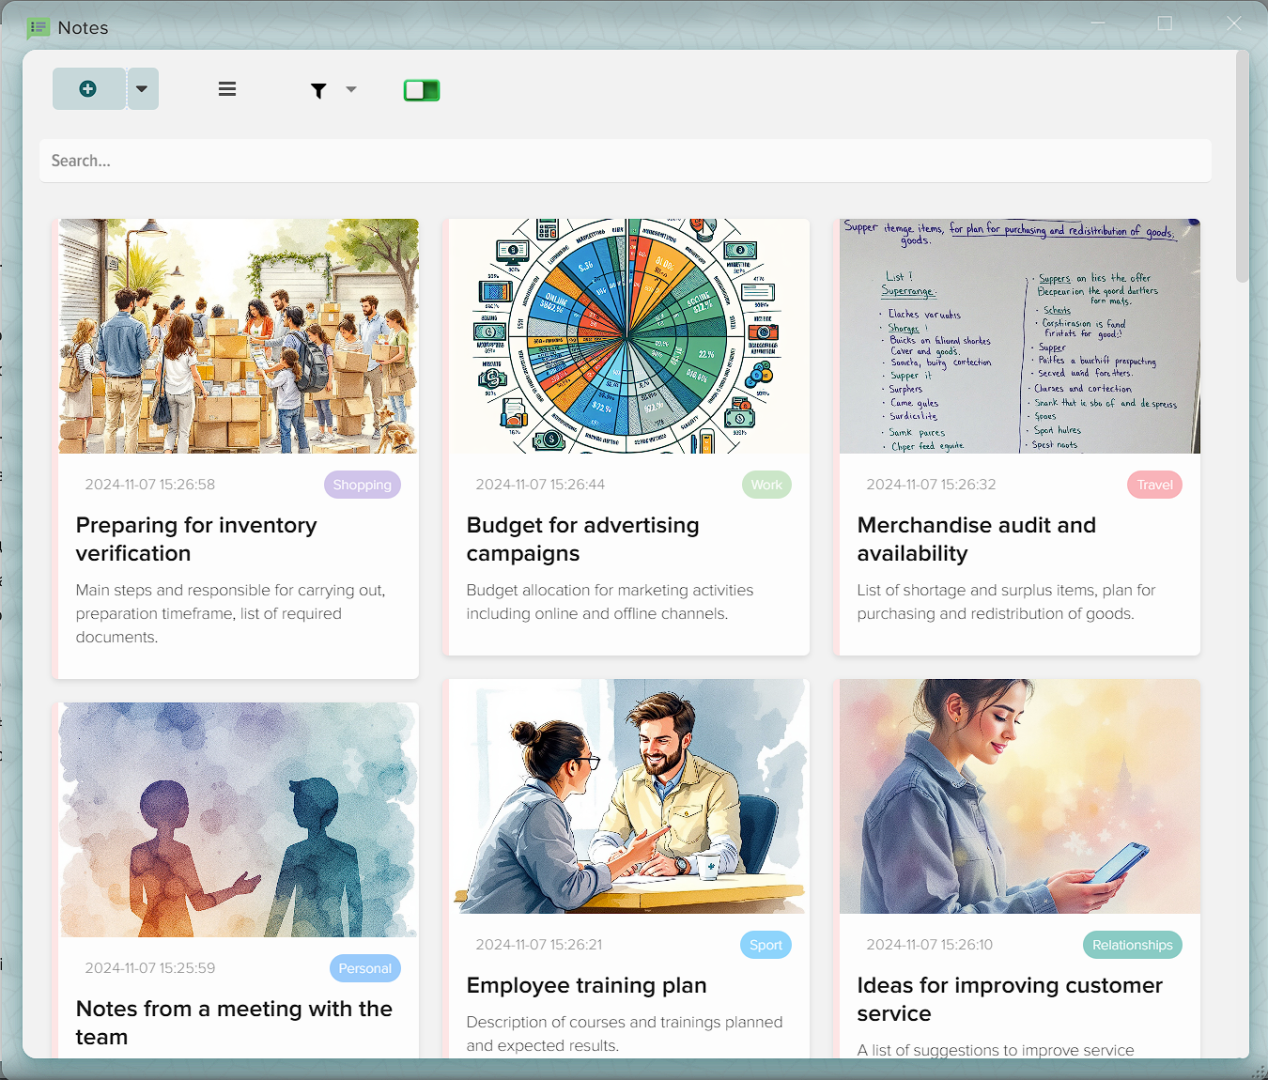Viewport: 1268px width, 1080px height.
Task: Click the employee training illustration thumbnail
Action: coord(629,797)
